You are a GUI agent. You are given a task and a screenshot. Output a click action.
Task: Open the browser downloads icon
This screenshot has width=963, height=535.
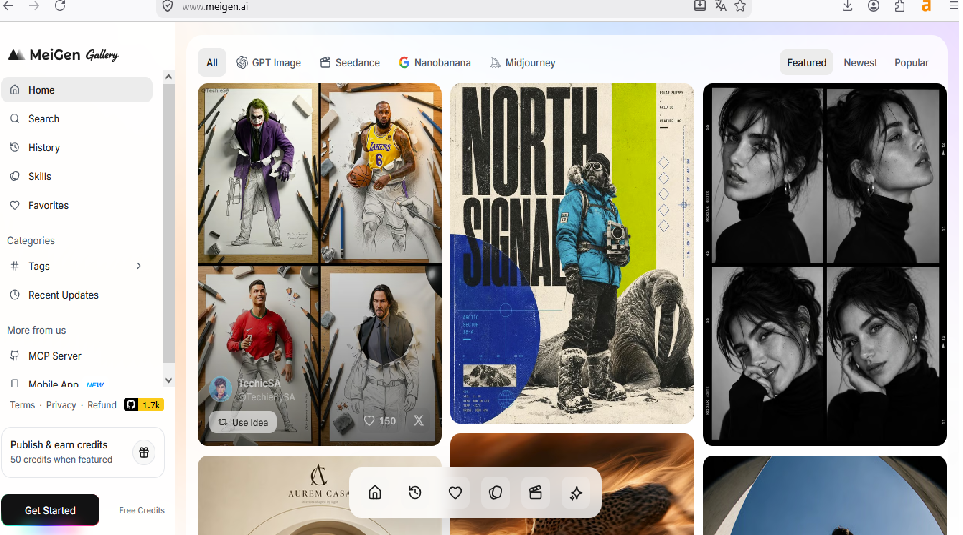pos(848,6)
